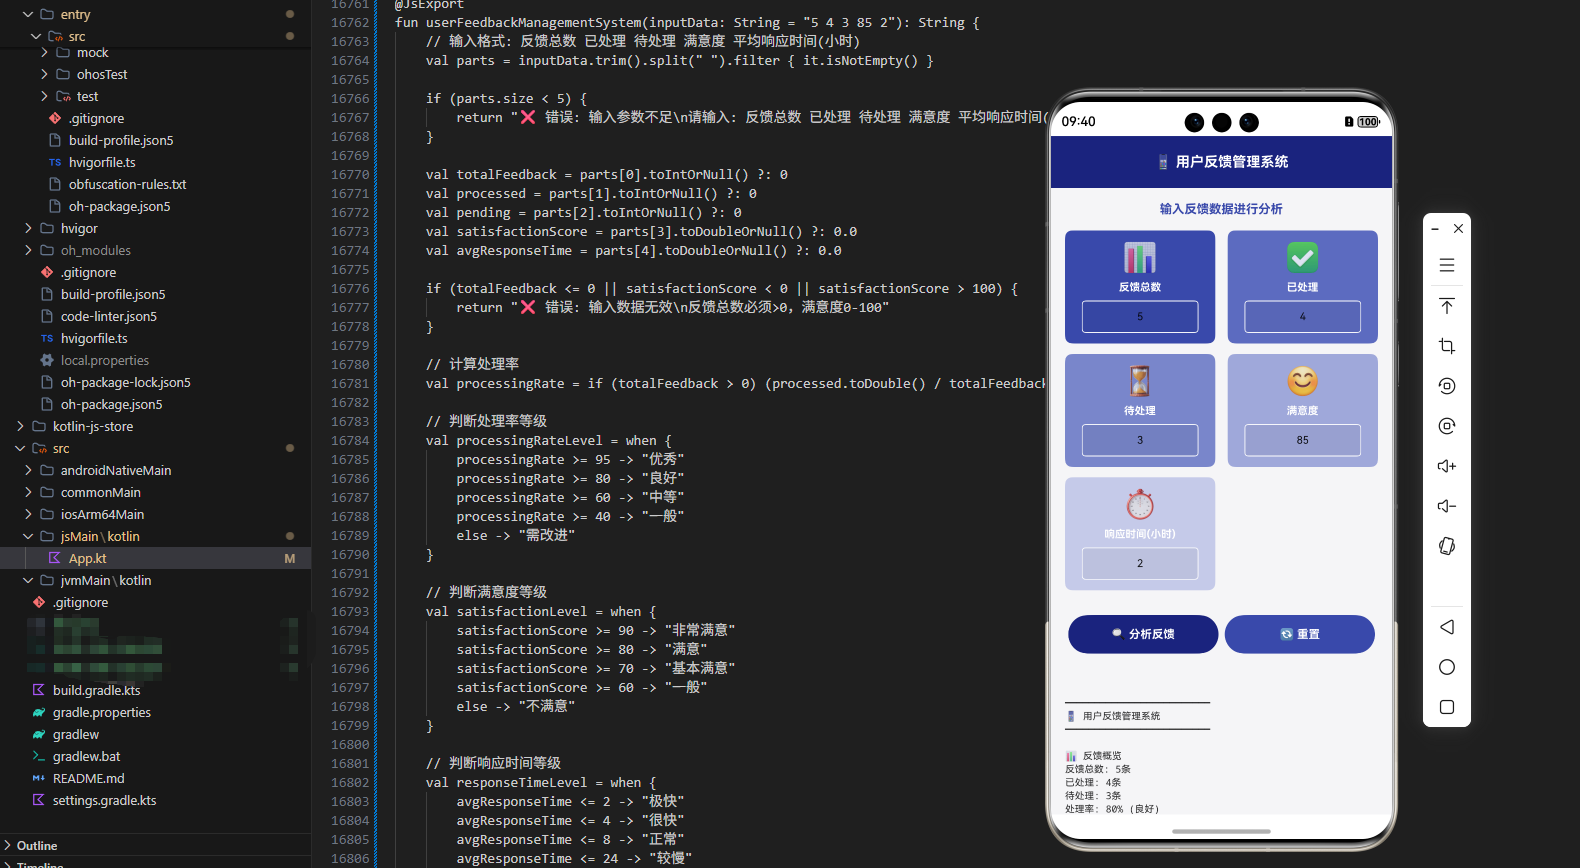
Task: Decrease the emulator volume
Action: tap(1446, 506)
